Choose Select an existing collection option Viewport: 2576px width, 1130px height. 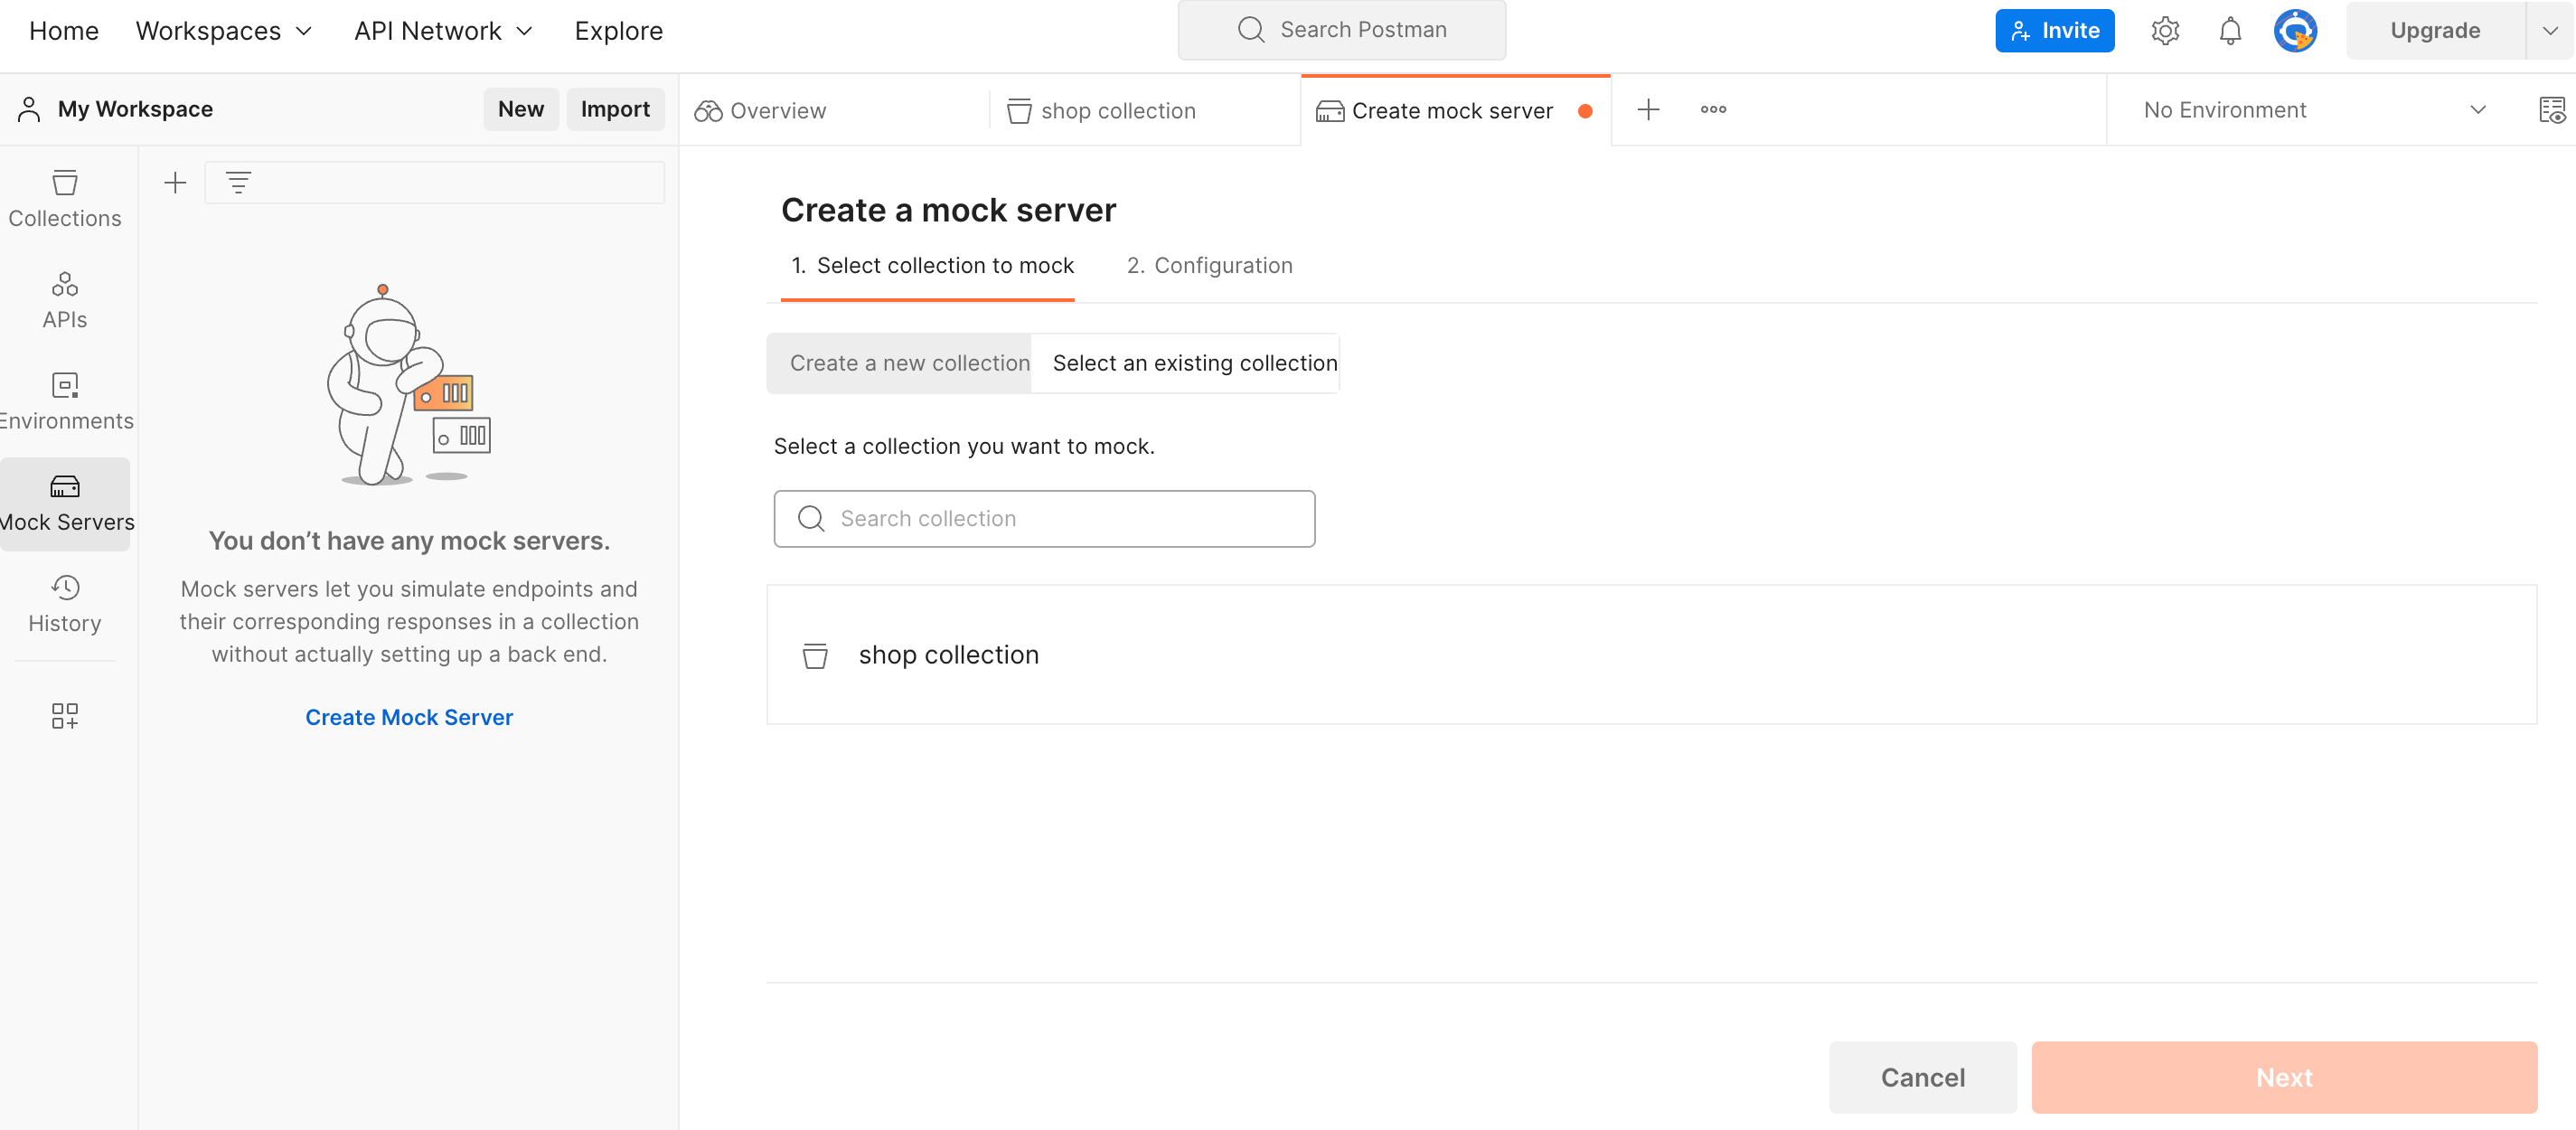click(1184, 363)
